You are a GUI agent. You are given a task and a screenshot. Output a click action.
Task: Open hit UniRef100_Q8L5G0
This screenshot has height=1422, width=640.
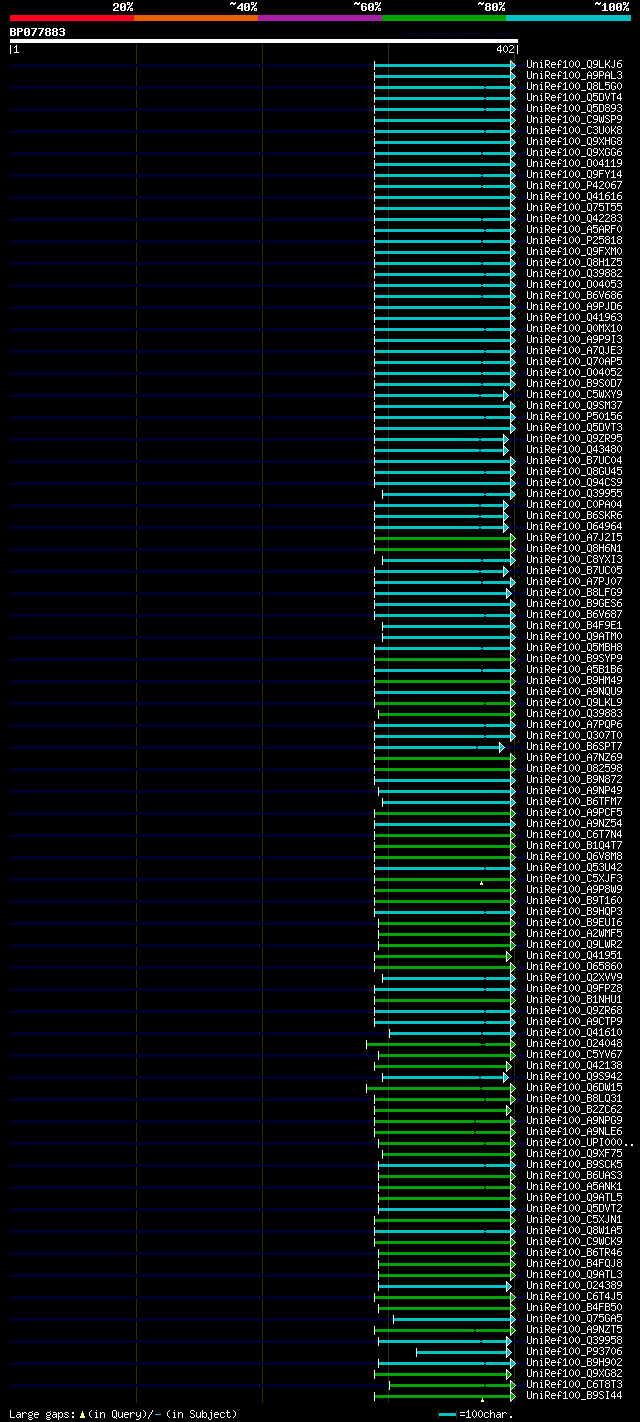coord(574,86)
